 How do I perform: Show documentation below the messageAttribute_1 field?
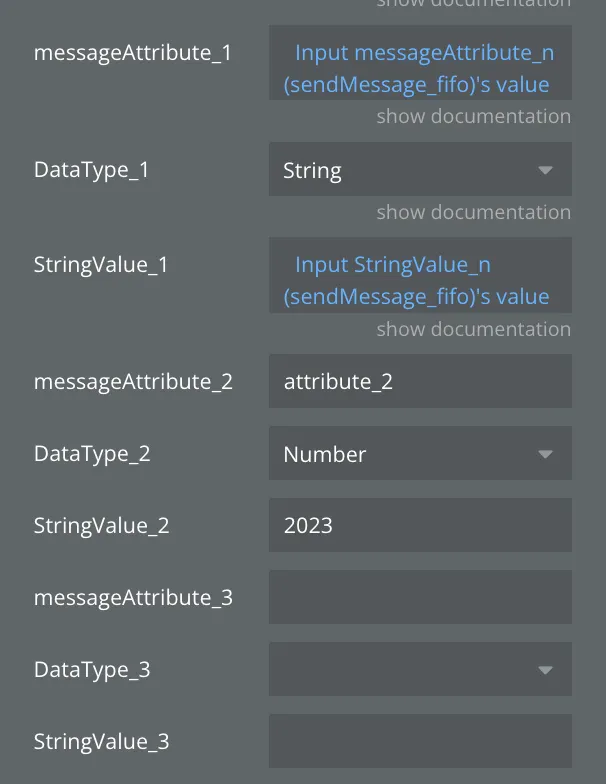point(473,117)
